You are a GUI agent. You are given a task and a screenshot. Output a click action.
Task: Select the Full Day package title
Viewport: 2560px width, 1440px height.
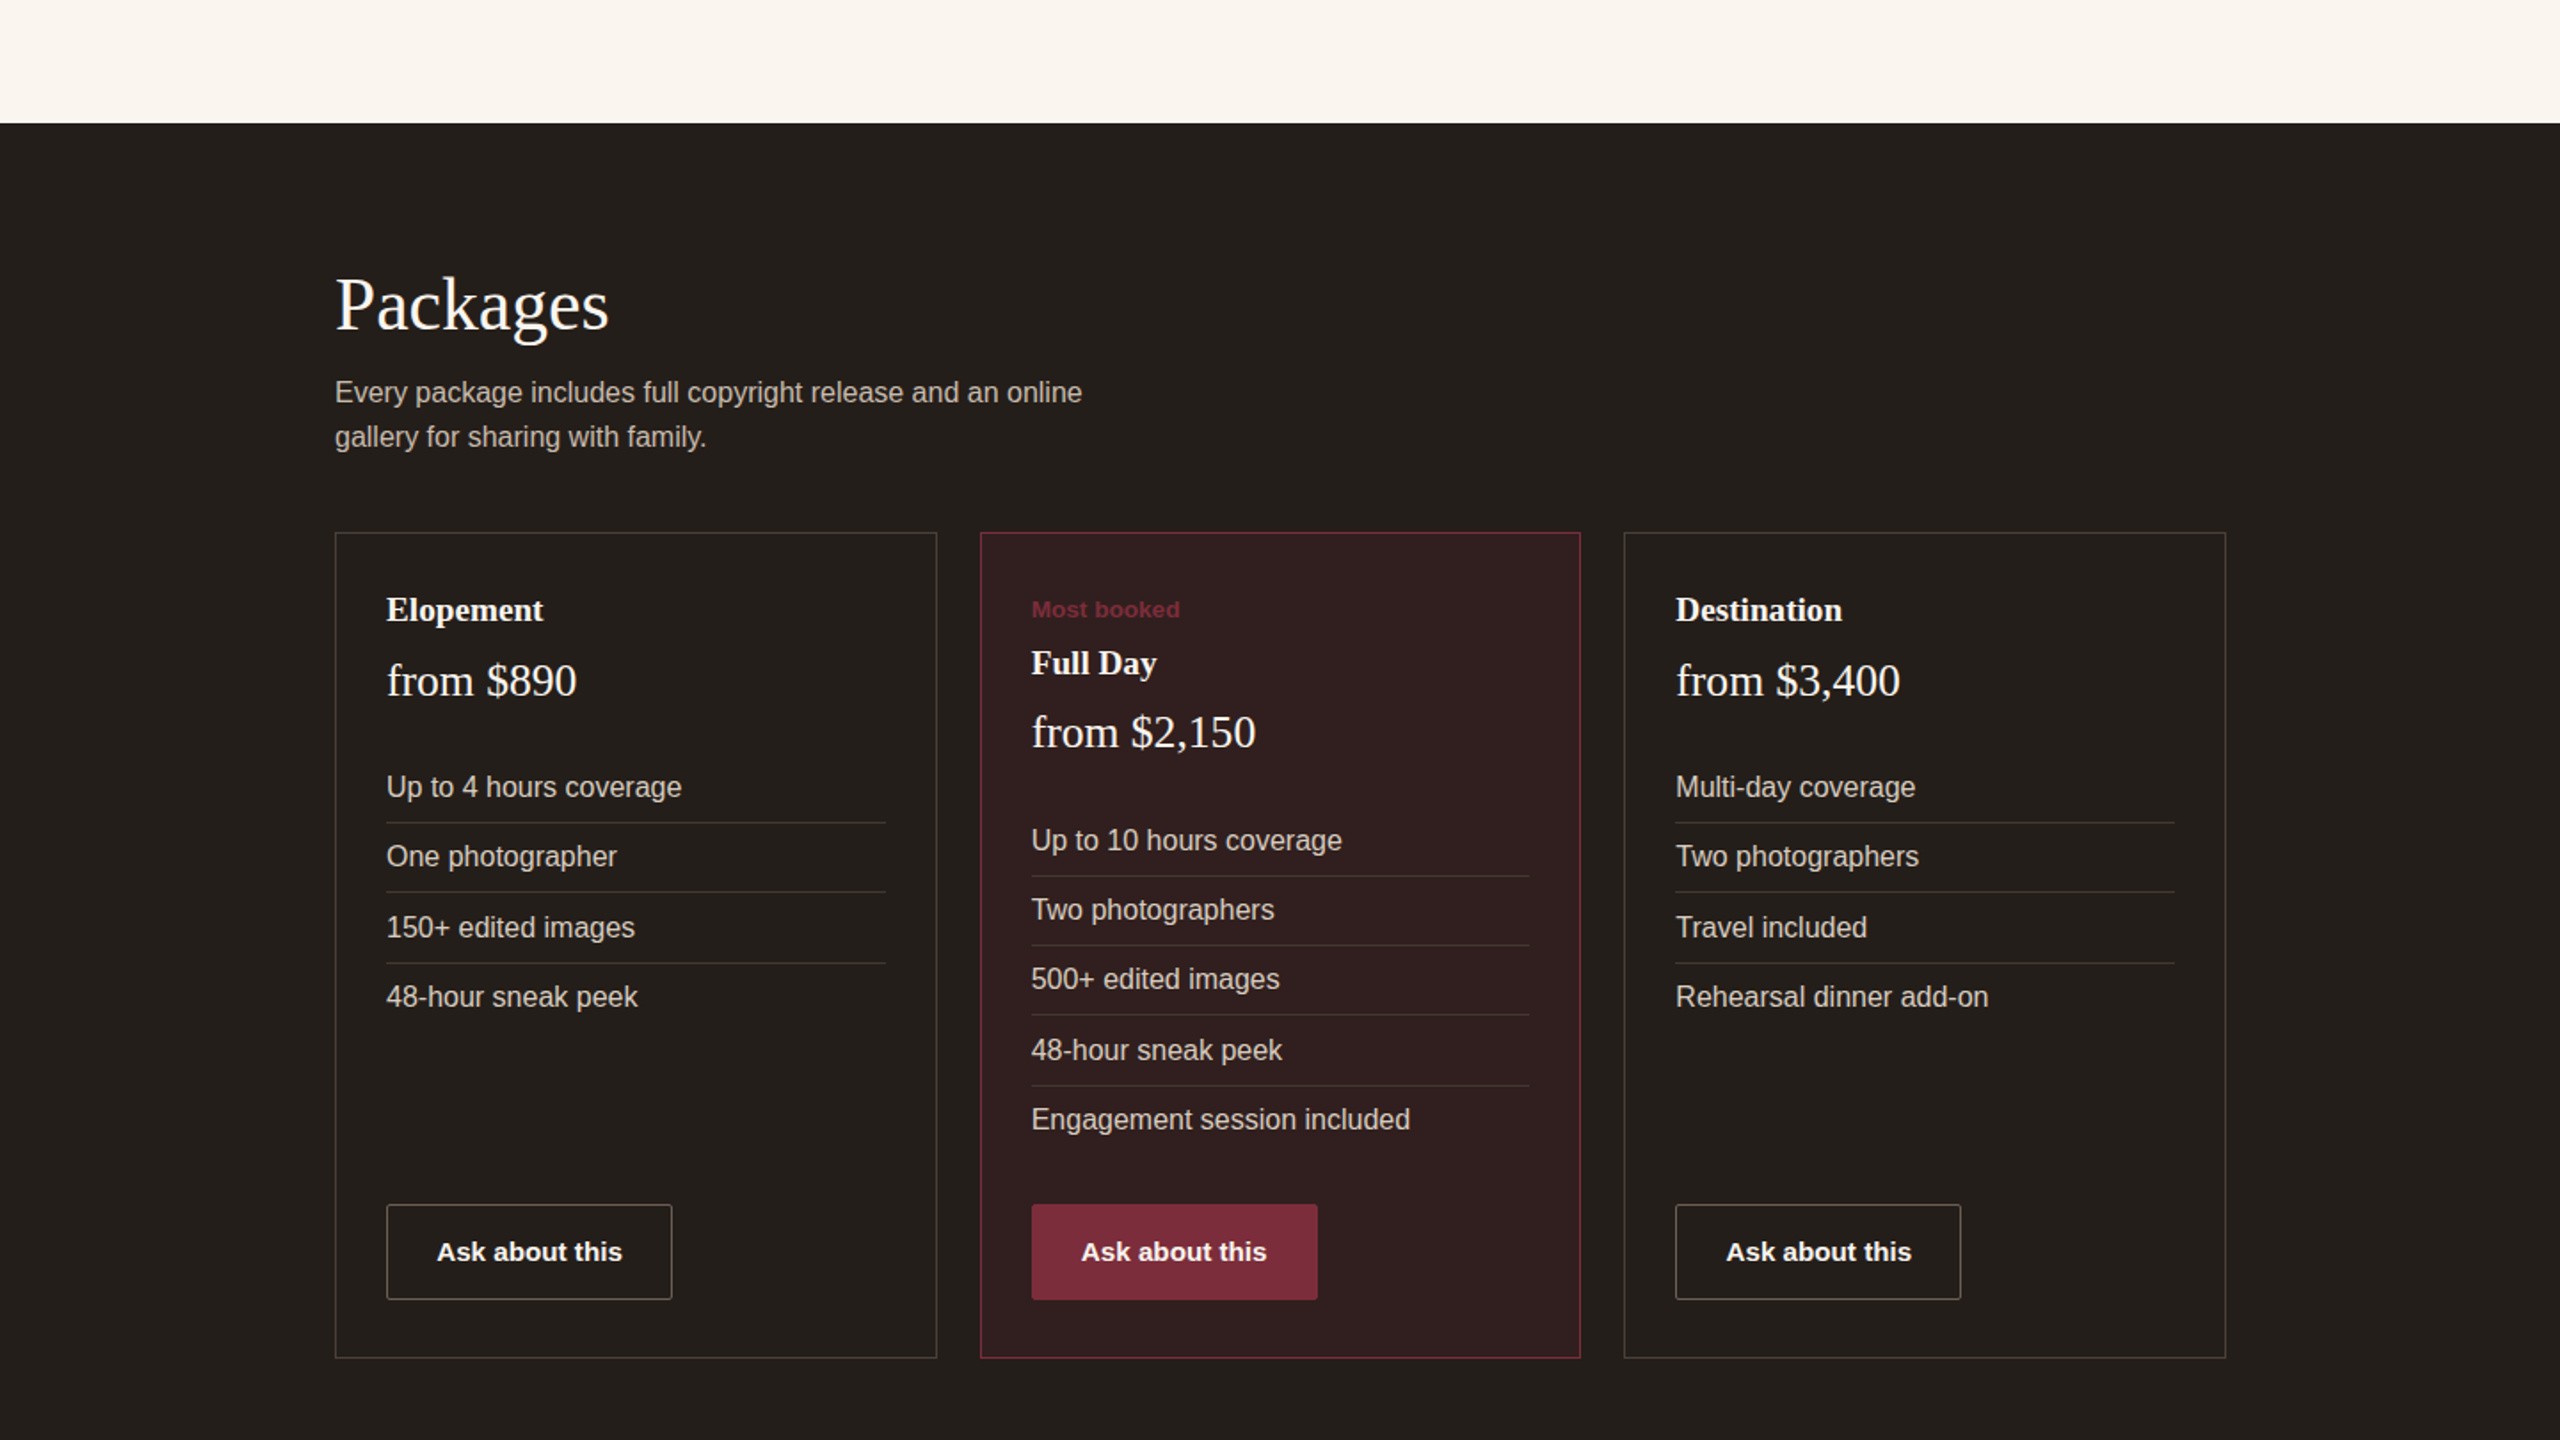(x=1094, y=663)
